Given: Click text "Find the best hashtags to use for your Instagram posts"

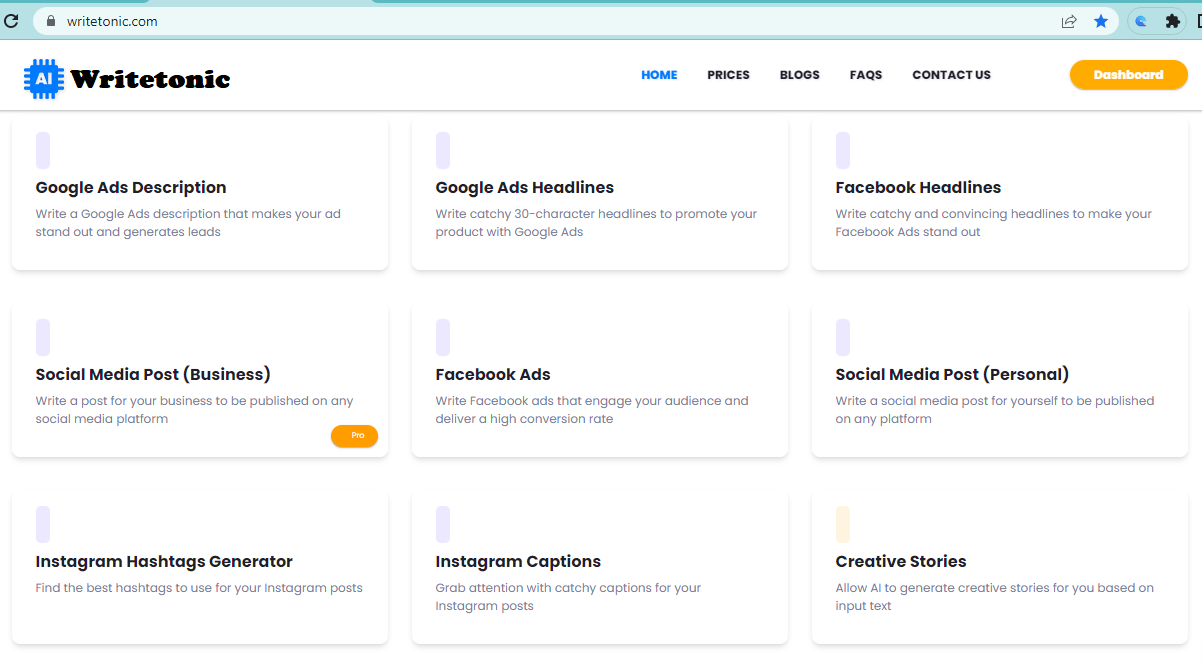Looking at the screenshot, I should (199, 588).
